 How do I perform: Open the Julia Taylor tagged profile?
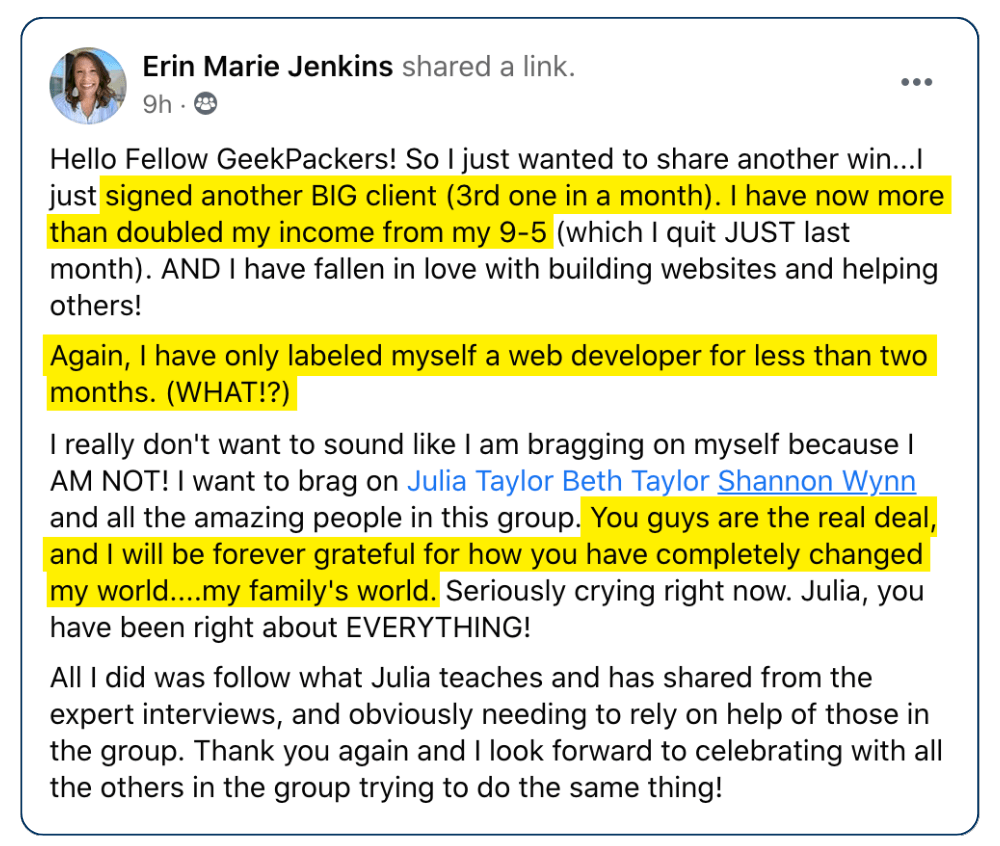click(x=480, y=481)
